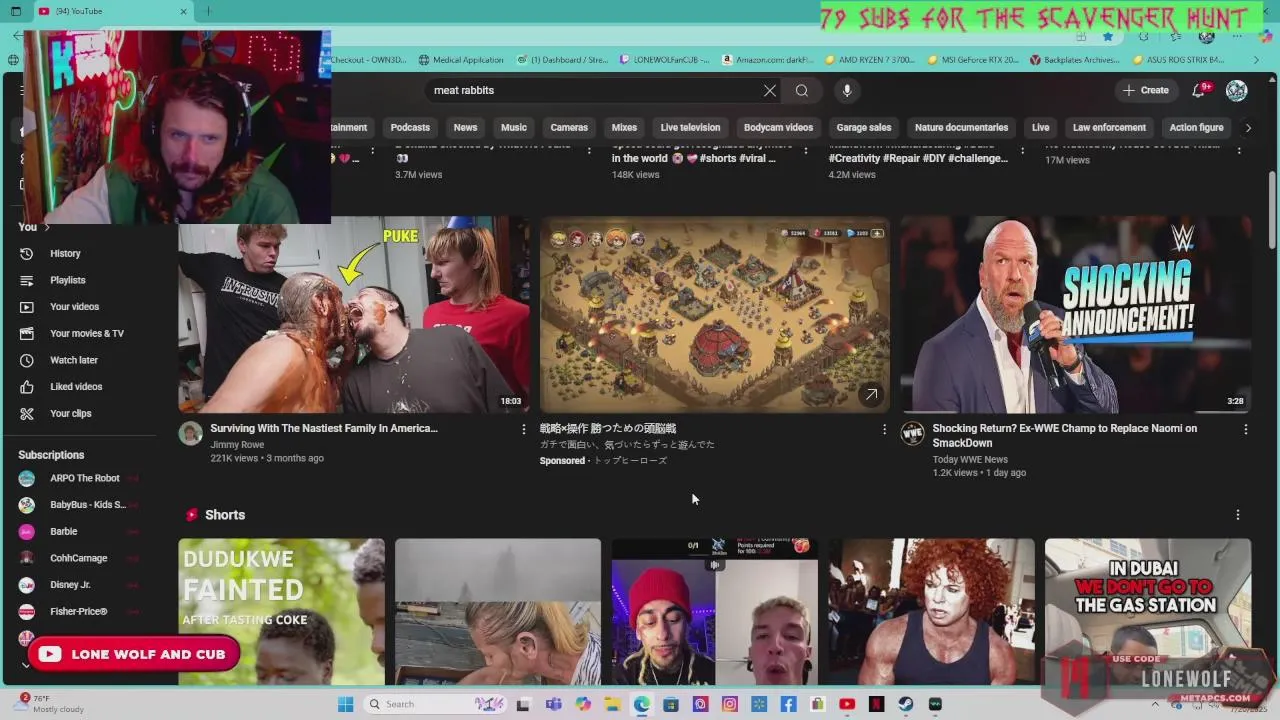The image size is (1280, 720).
Task: Select the Cameras filter chip
Action: pyautogui.click(x=569, y=127)
